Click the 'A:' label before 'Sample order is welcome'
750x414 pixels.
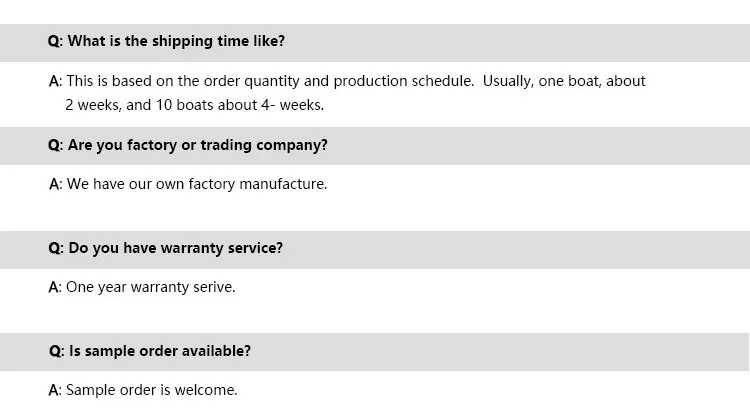[55, 390]
